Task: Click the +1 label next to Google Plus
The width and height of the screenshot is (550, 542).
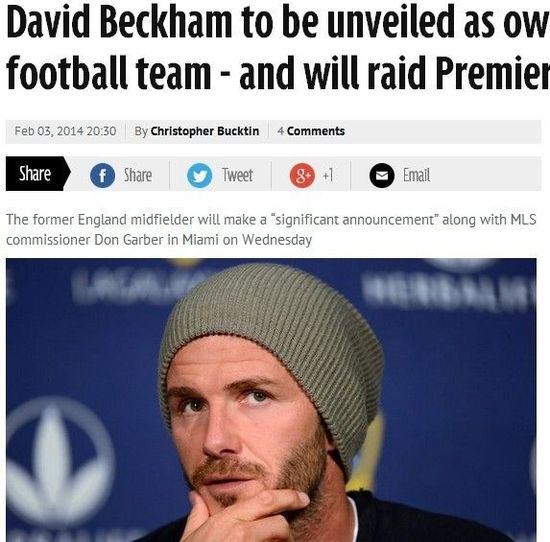Action: (x=328, y=175)
